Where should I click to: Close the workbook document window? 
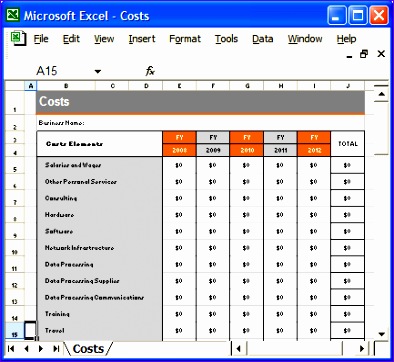tap(381, 54)
